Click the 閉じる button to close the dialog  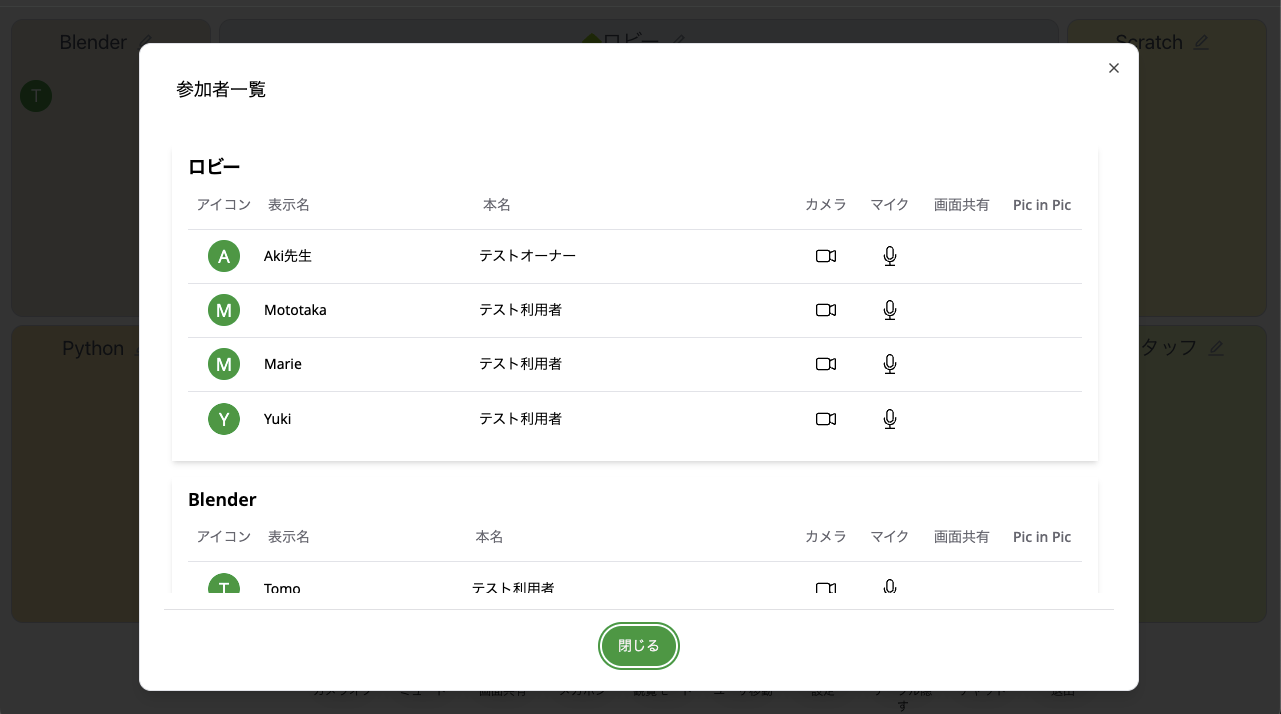pos(639,646)
